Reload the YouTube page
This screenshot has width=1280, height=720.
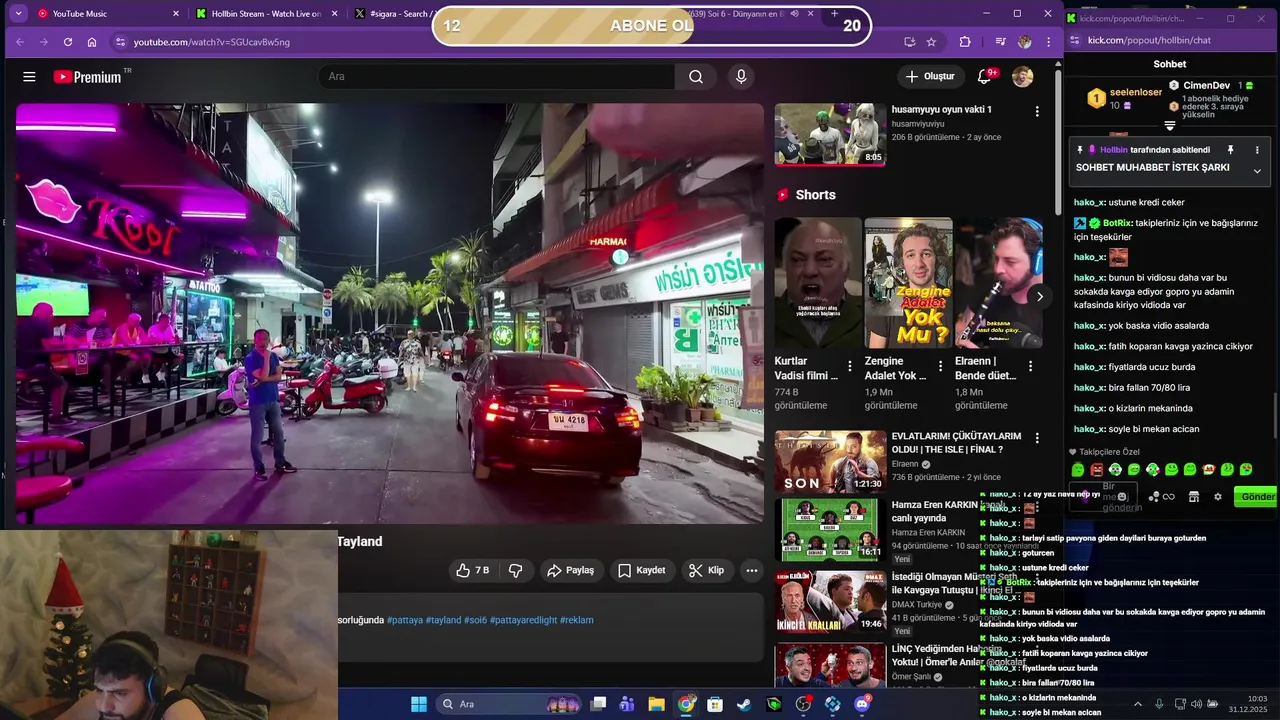(67, 42)
